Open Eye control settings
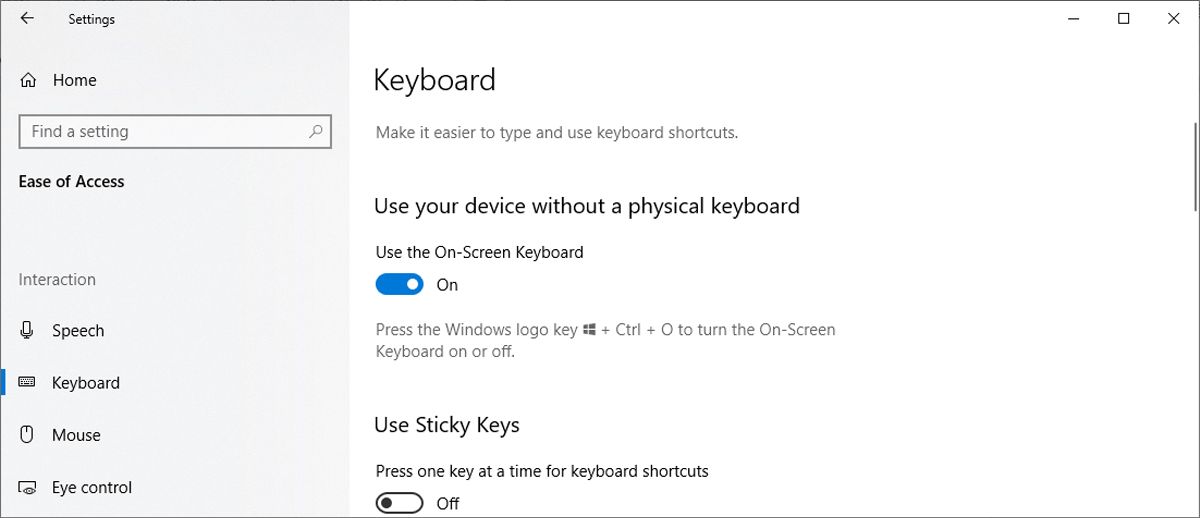 [92, 488]
